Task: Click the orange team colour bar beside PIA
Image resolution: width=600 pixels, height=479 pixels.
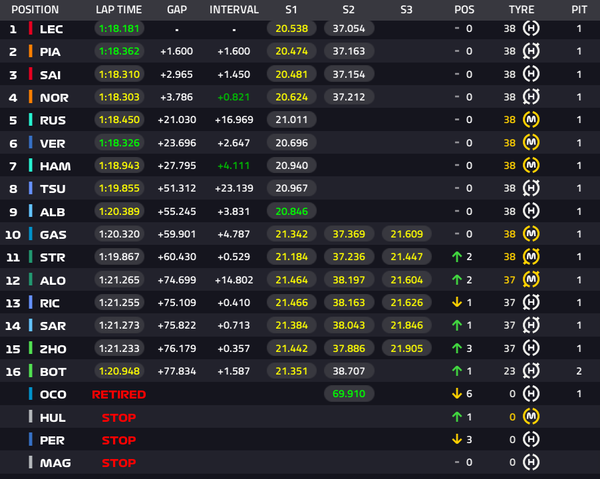Action: pos(31,51)
